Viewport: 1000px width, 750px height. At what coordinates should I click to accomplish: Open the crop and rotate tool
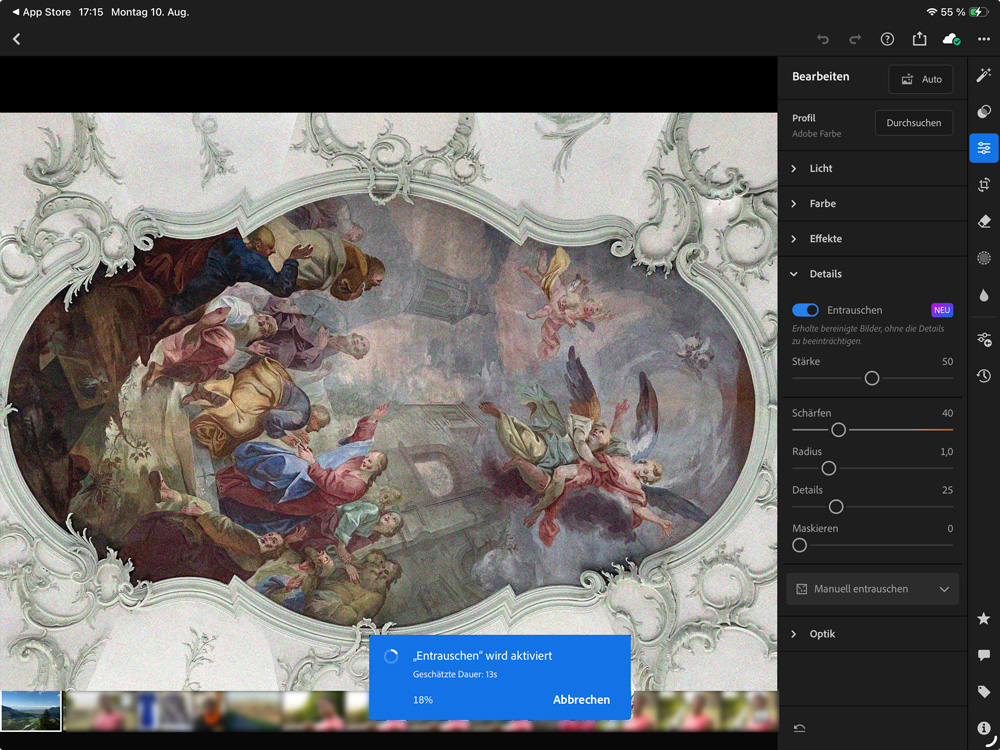(x=984, y=185)
